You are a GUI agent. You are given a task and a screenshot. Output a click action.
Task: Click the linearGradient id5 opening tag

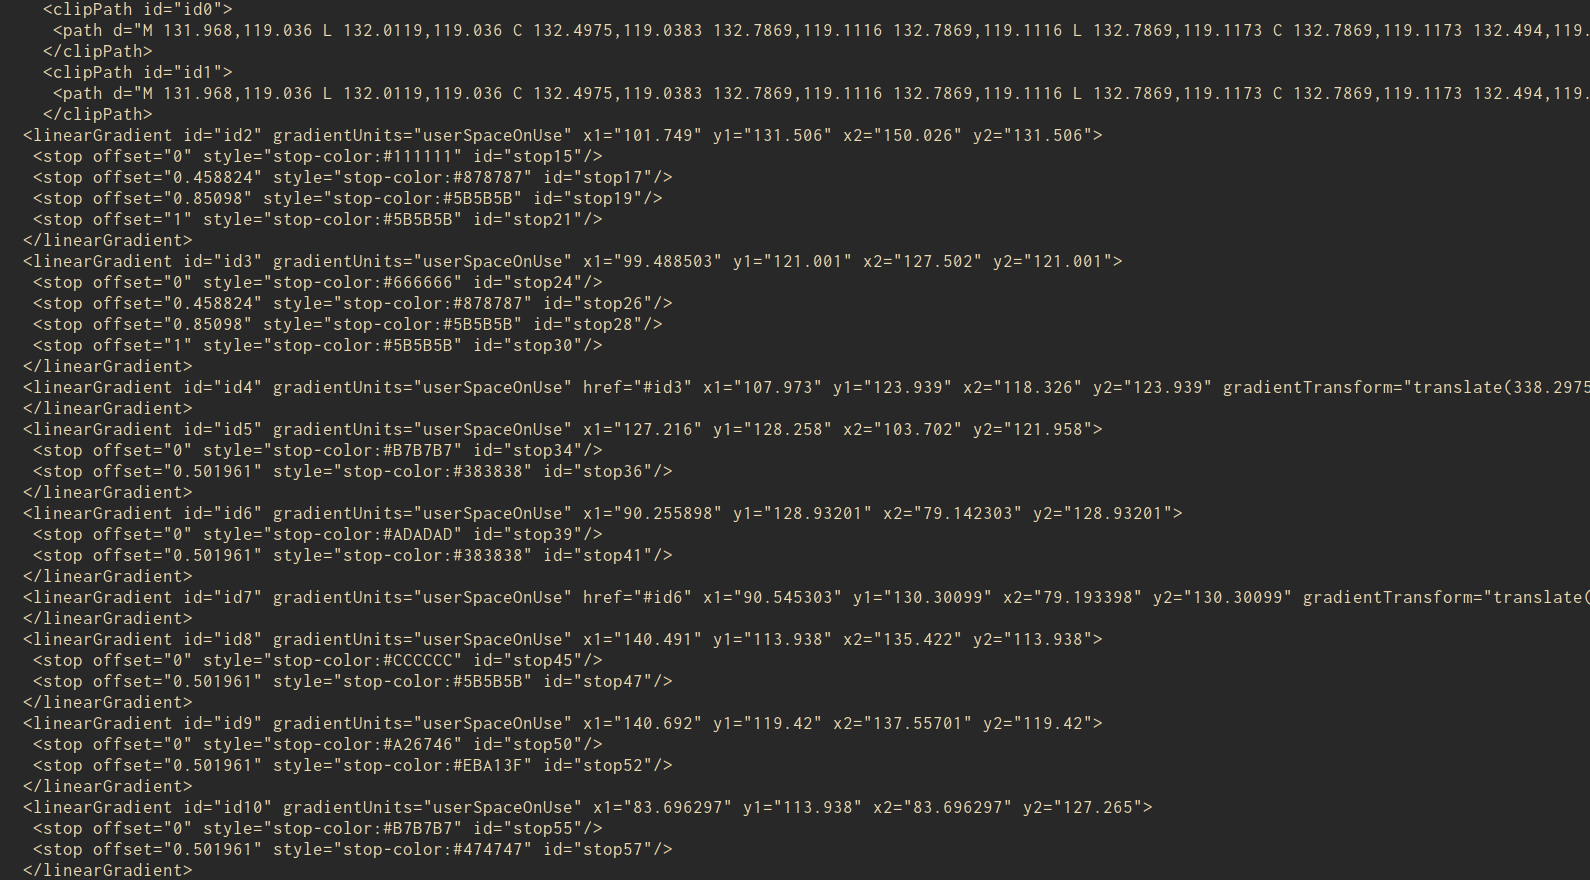tap(562, 429)
